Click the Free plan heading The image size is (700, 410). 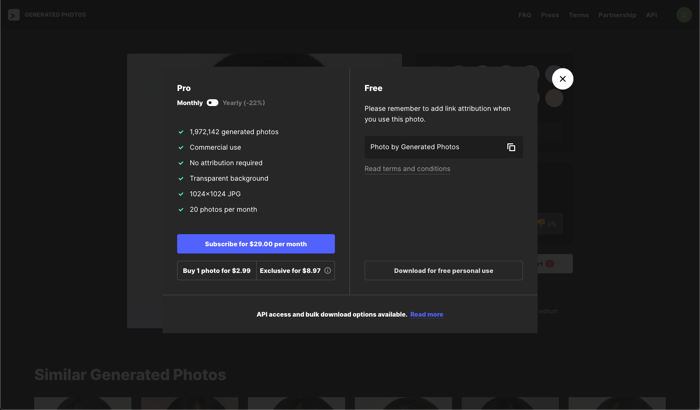(373, 88)
